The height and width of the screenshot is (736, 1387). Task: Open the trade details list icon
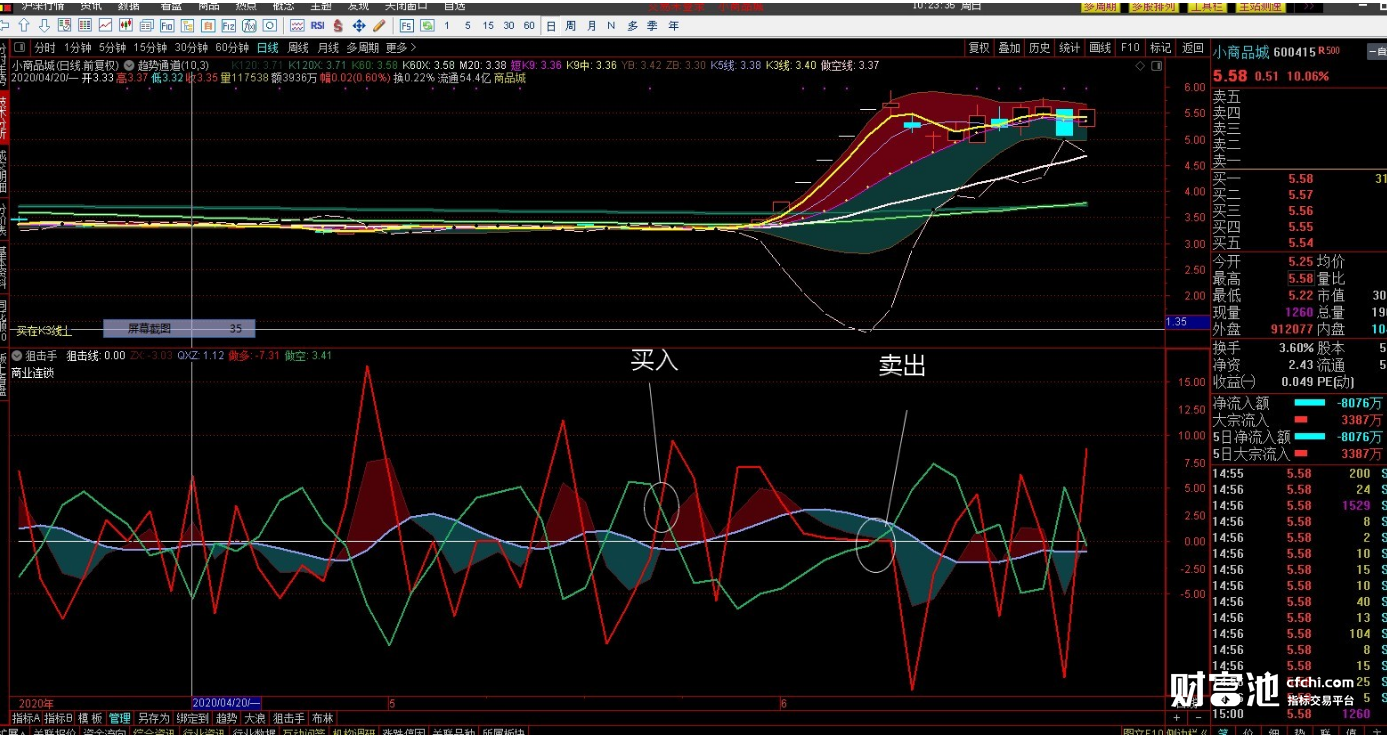[146, 25]
